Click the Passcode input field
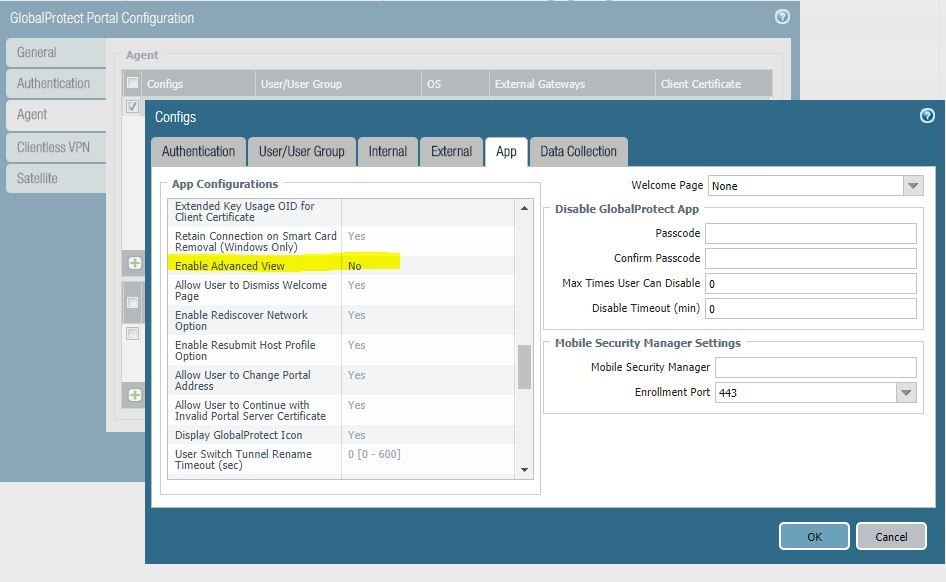This screenshot has height=582, width=946. click(x=810, y=233)
